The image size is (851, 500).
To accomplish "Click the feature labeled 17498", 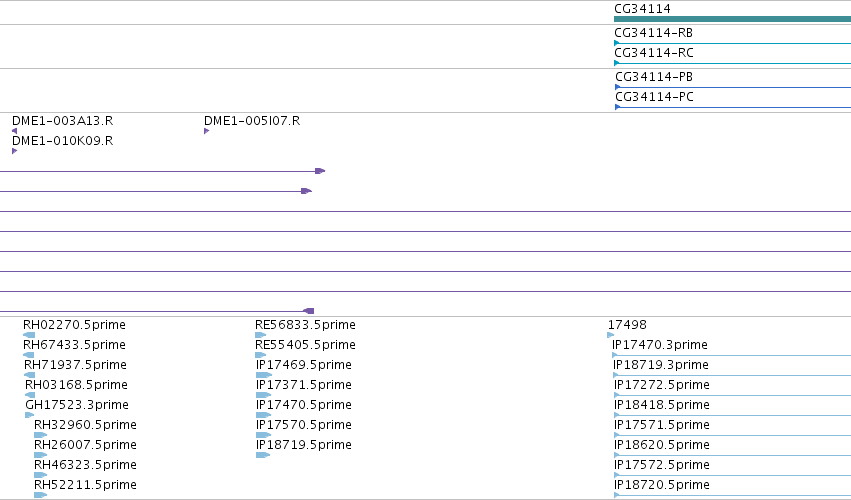I will 627,325.
